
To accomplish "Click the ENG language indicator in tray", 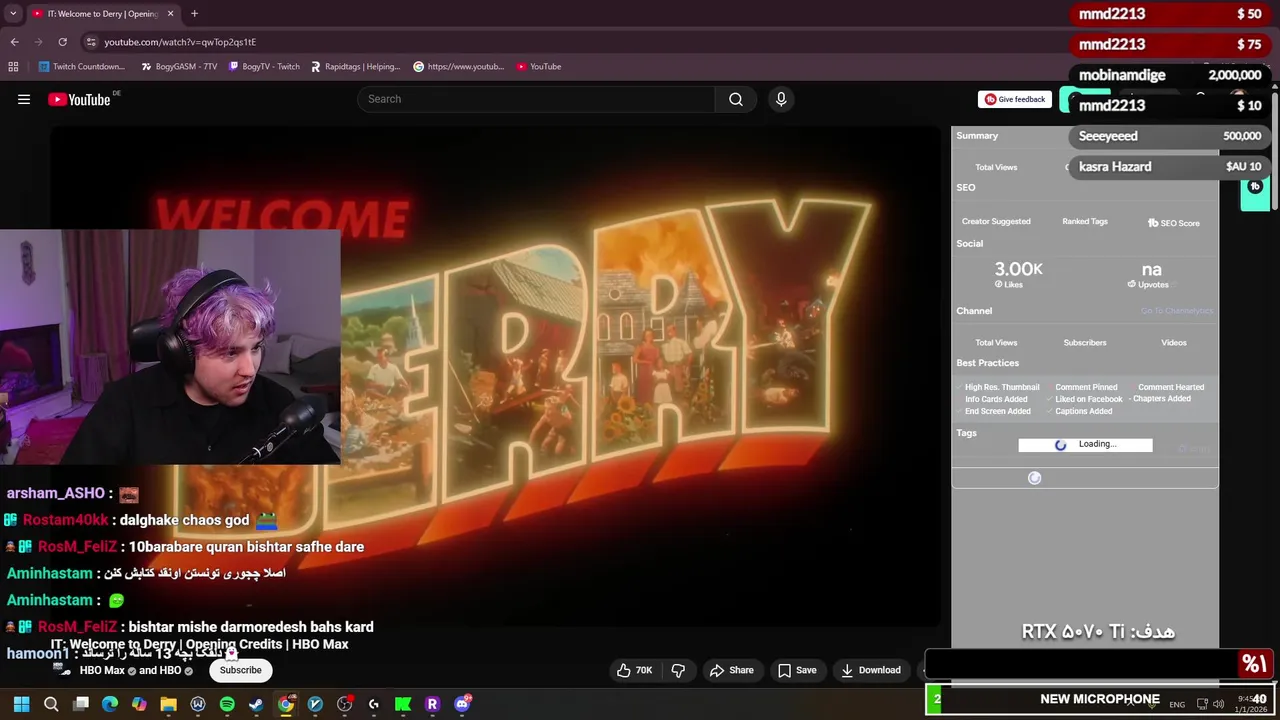I will pyautogui.click(x=1177, y=705).
